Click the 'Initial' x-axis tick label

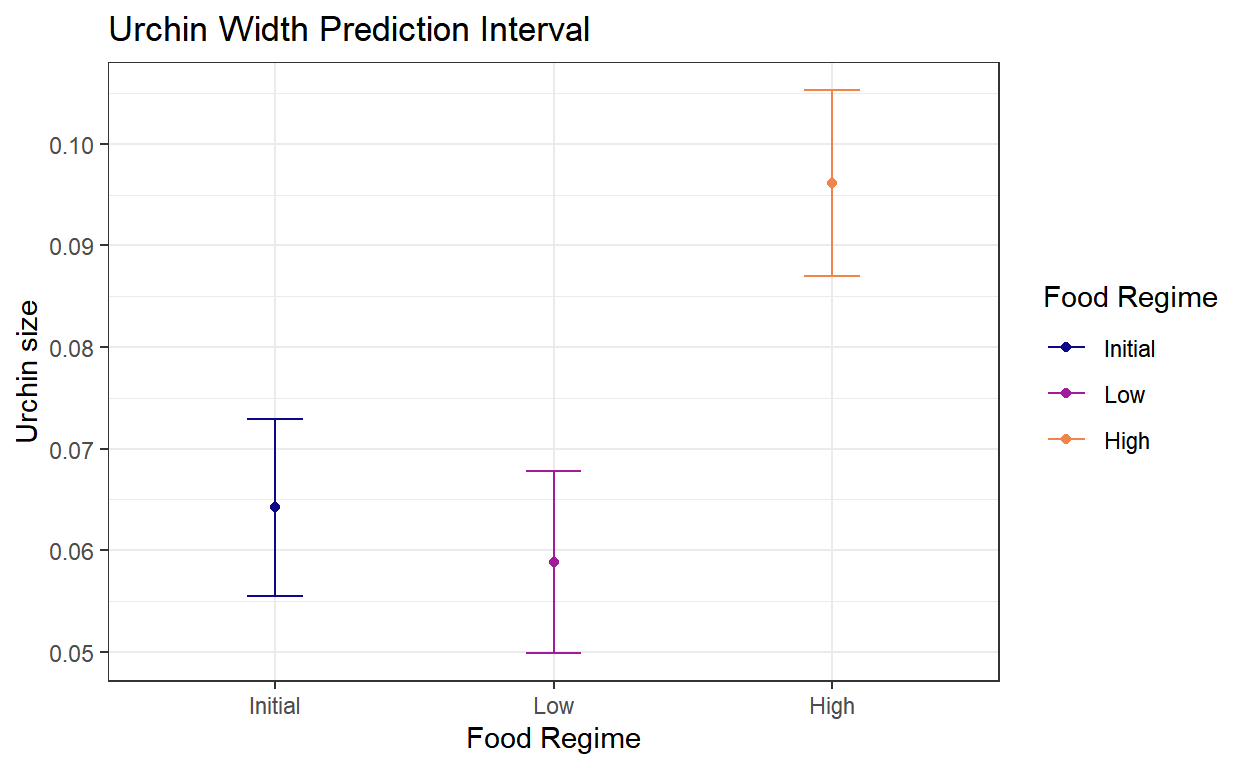275,706
